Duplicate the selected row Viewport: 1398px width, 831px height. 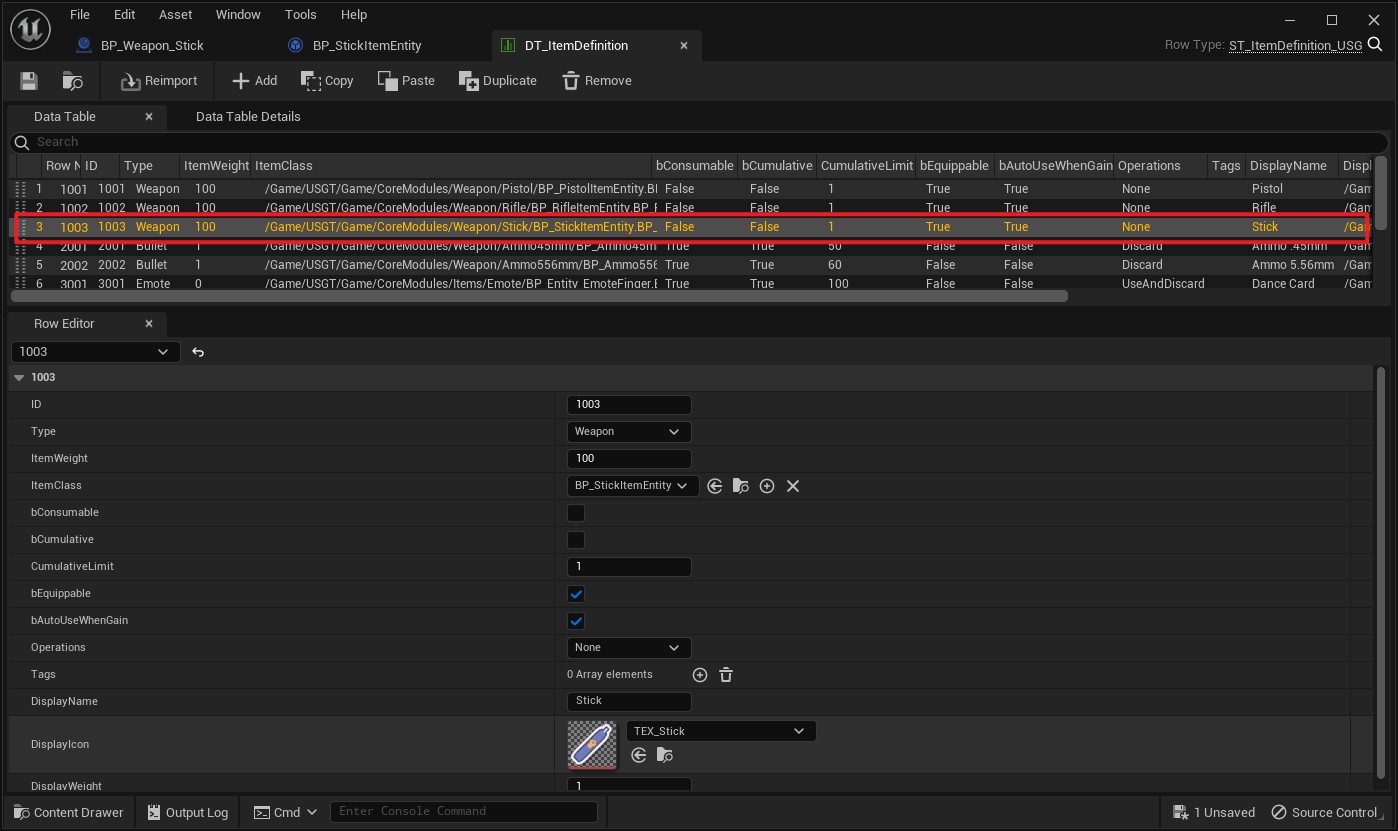497,81
